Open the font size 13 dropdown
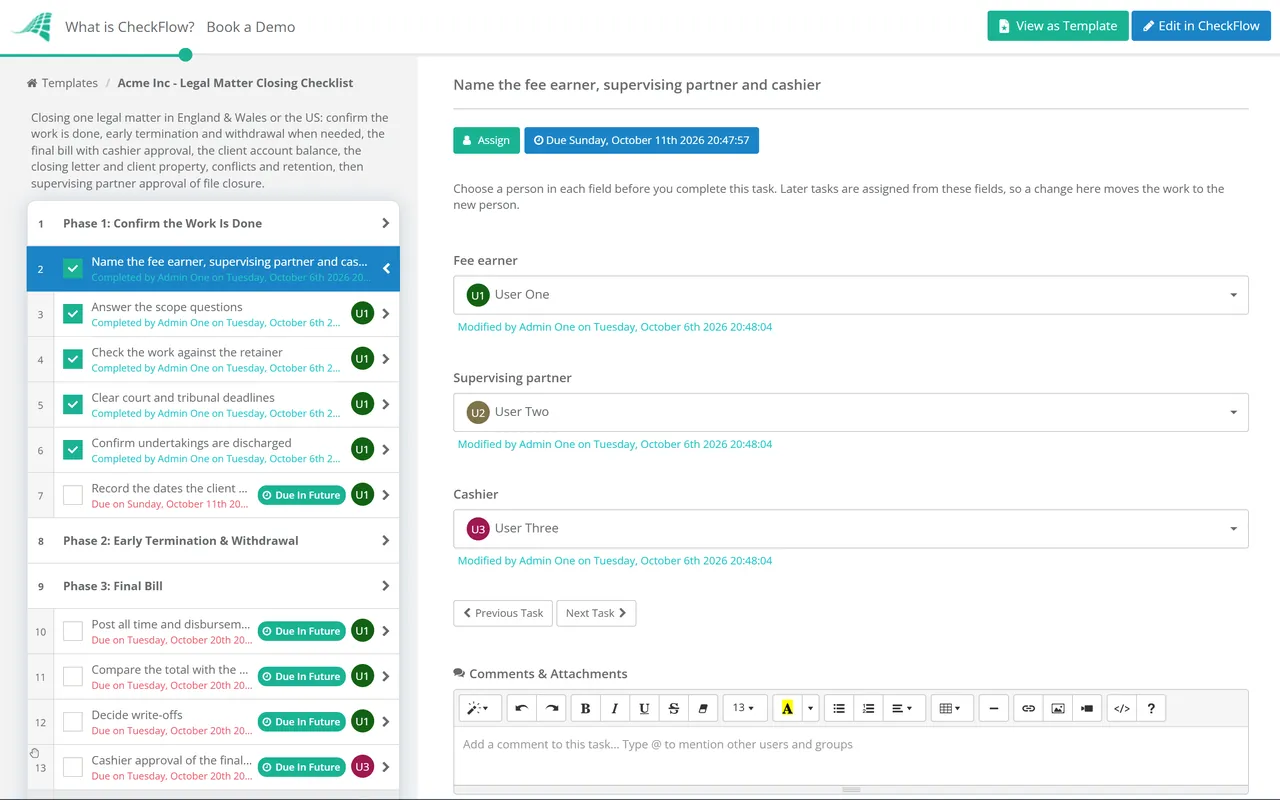The height and width of the screenshot is (800, 1280). tap(744, 708)
